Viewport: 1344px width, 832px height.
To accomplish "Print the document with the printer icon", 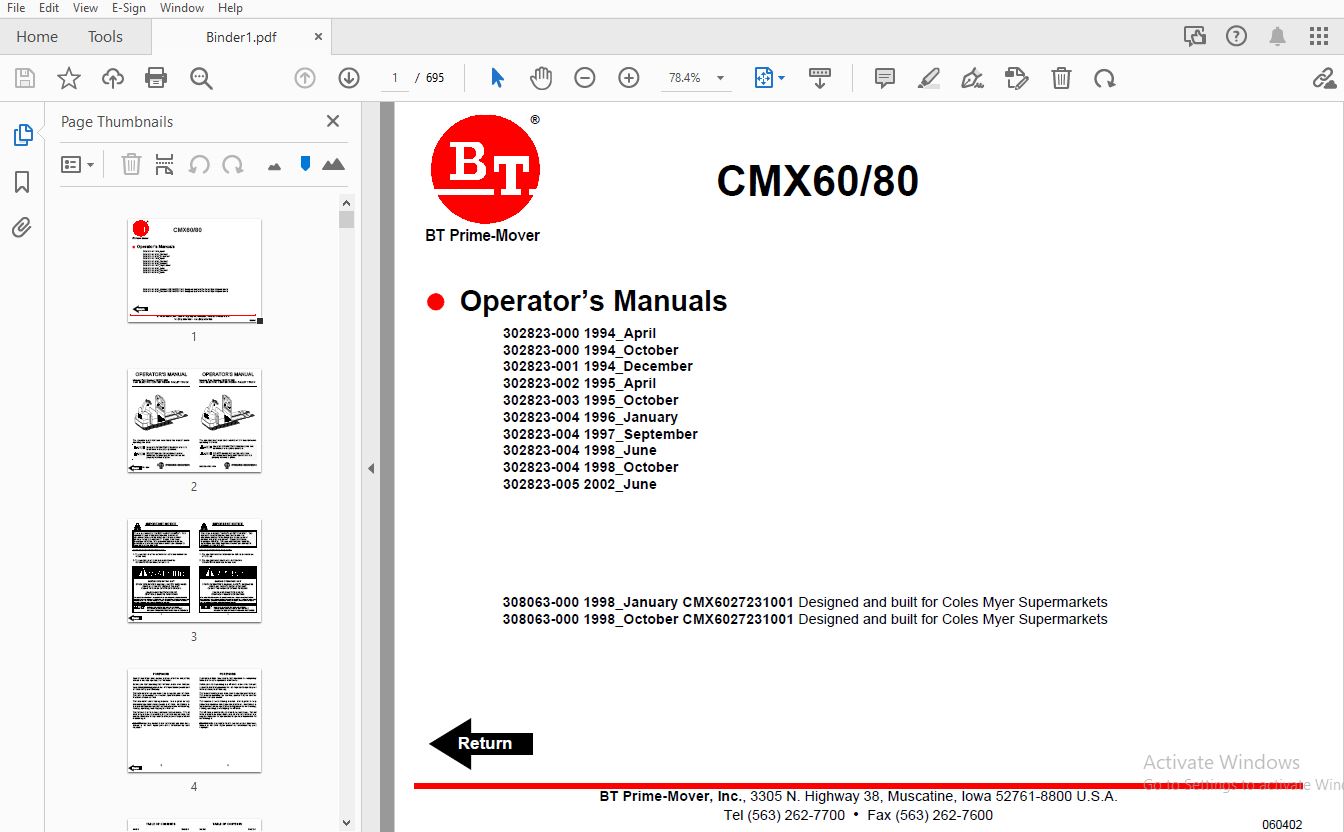I will pyautogui.click(x=156, y=78).
